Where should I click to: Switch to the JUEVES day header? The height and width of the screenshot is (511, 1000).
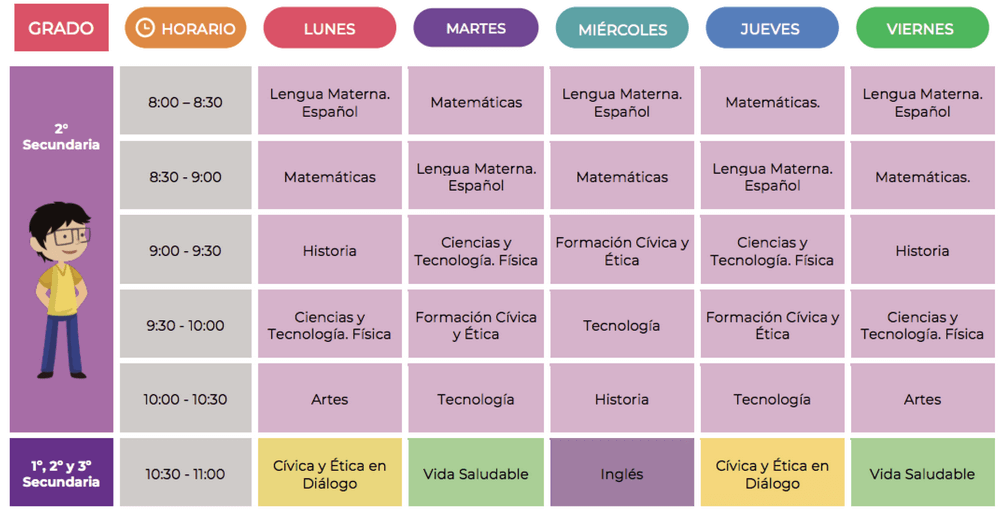pyautogui.click(x=771, y=29)
